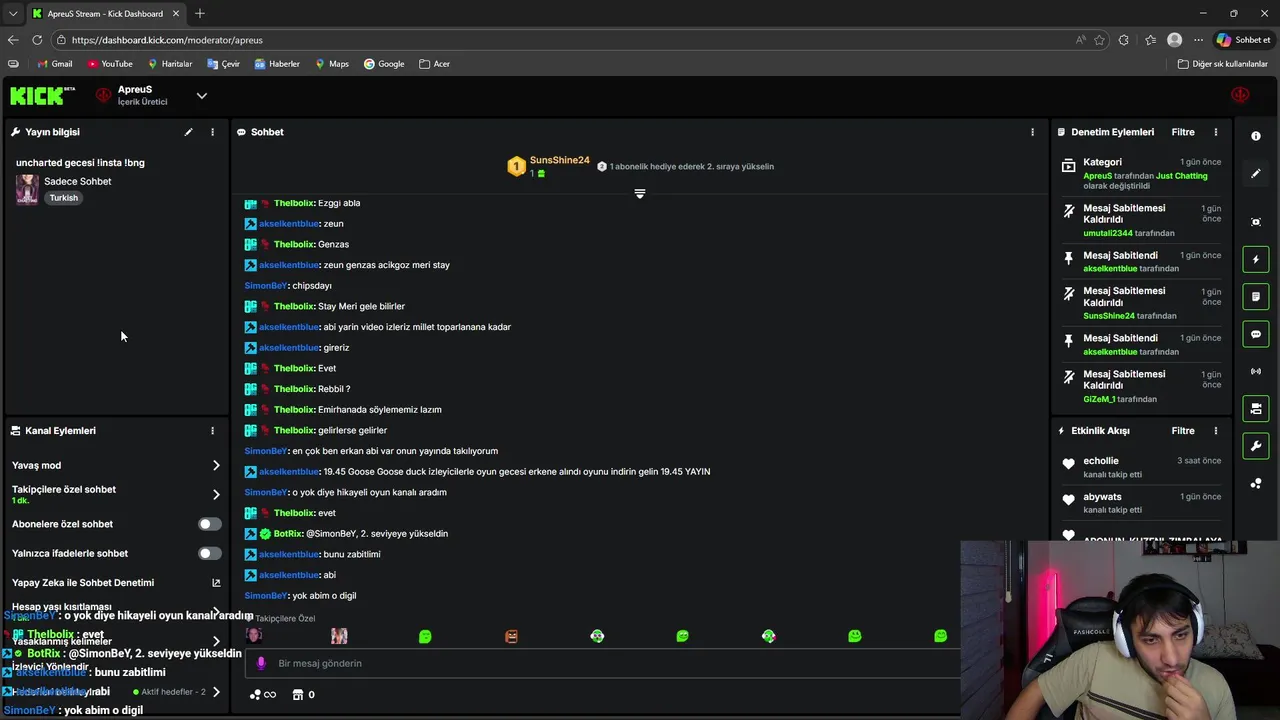Click the first-place badge next to SunsShine24

click(x=516, y=167)
